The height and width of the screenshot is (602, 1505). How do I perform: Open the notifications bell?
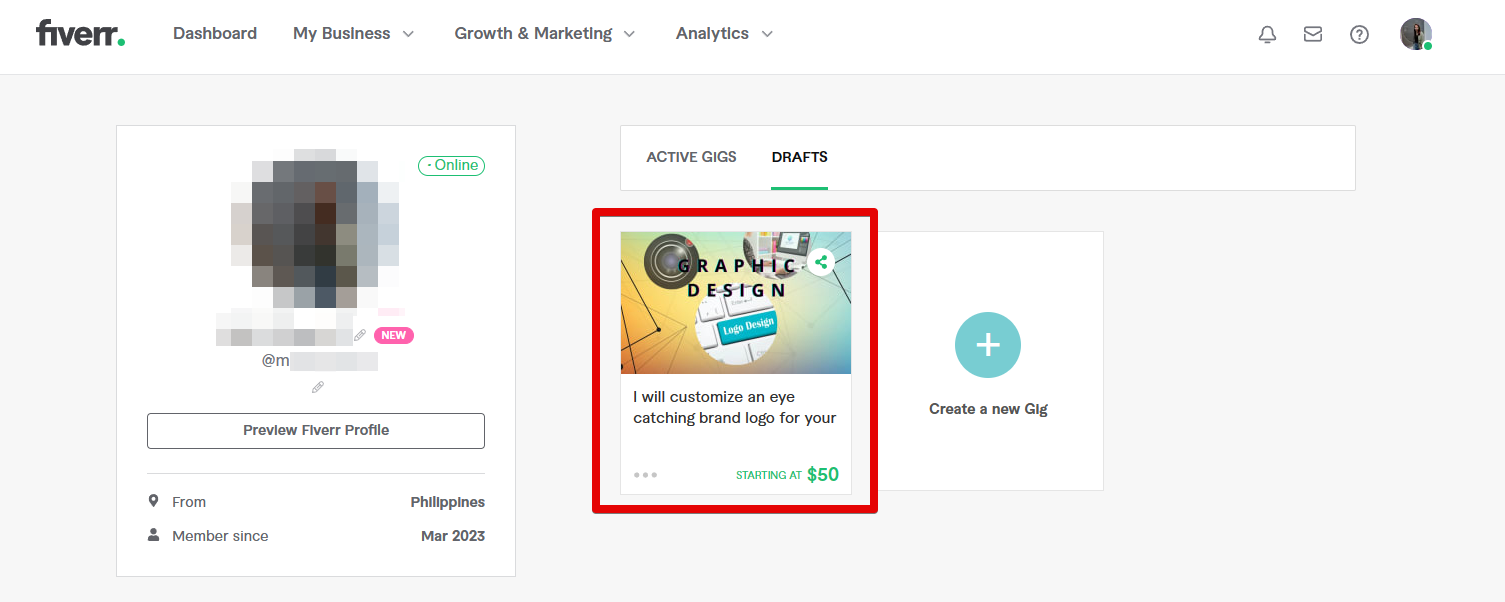click(x=1267, y=33)
